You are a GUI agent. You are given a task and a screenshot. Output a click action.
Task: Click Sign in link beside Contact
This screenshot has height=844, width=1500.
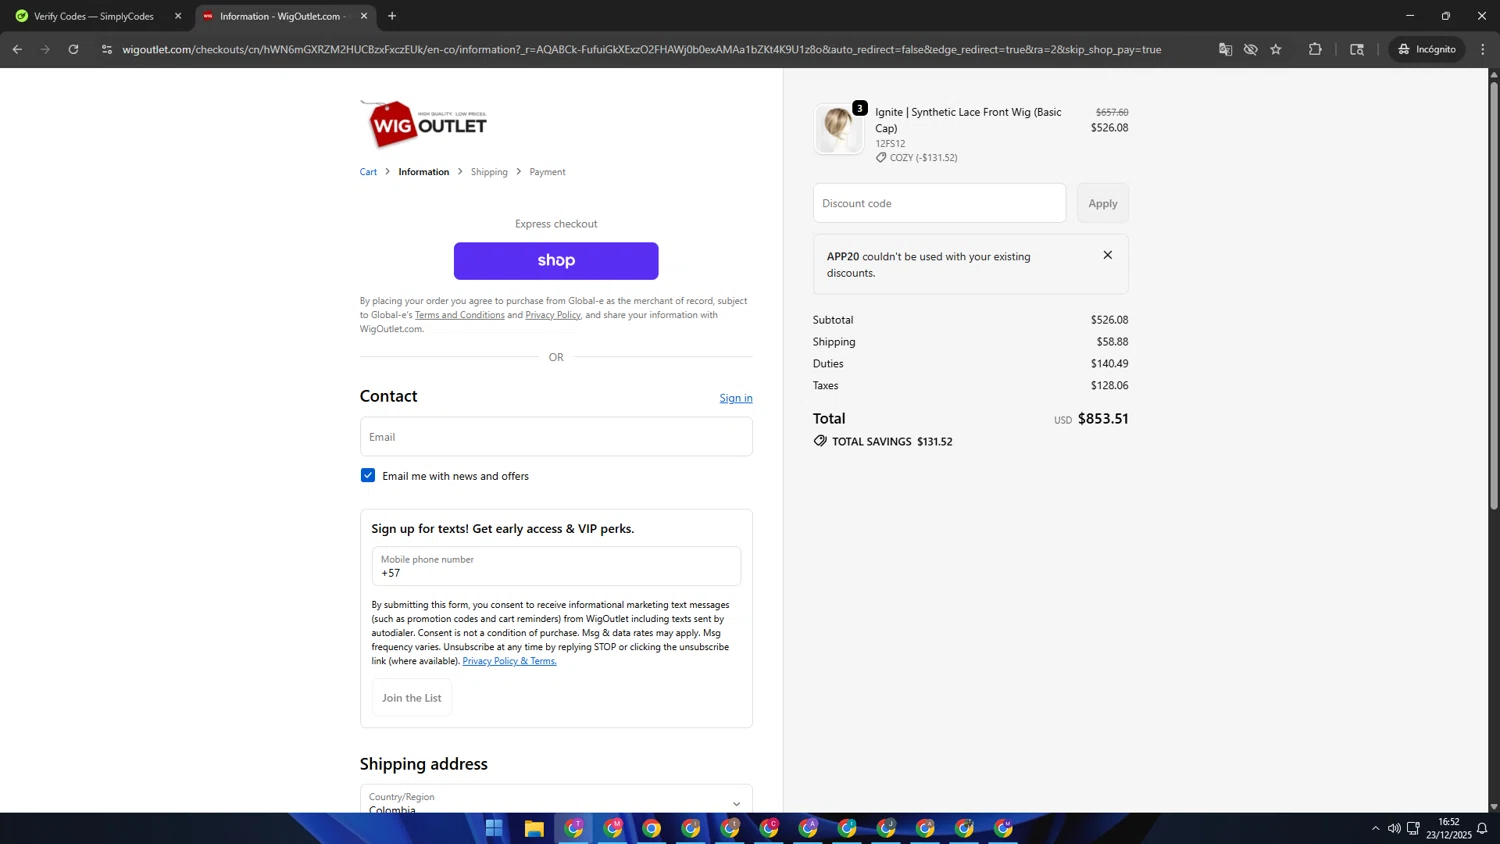(736, 398)
